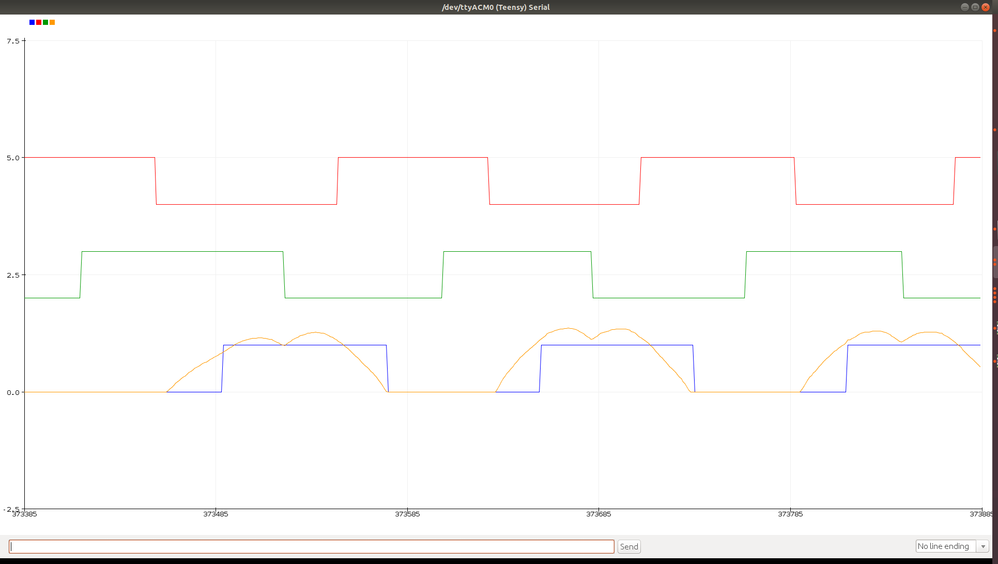Open the No line ending dropdown
998x564 pixels.
click(x=952, y=546)
